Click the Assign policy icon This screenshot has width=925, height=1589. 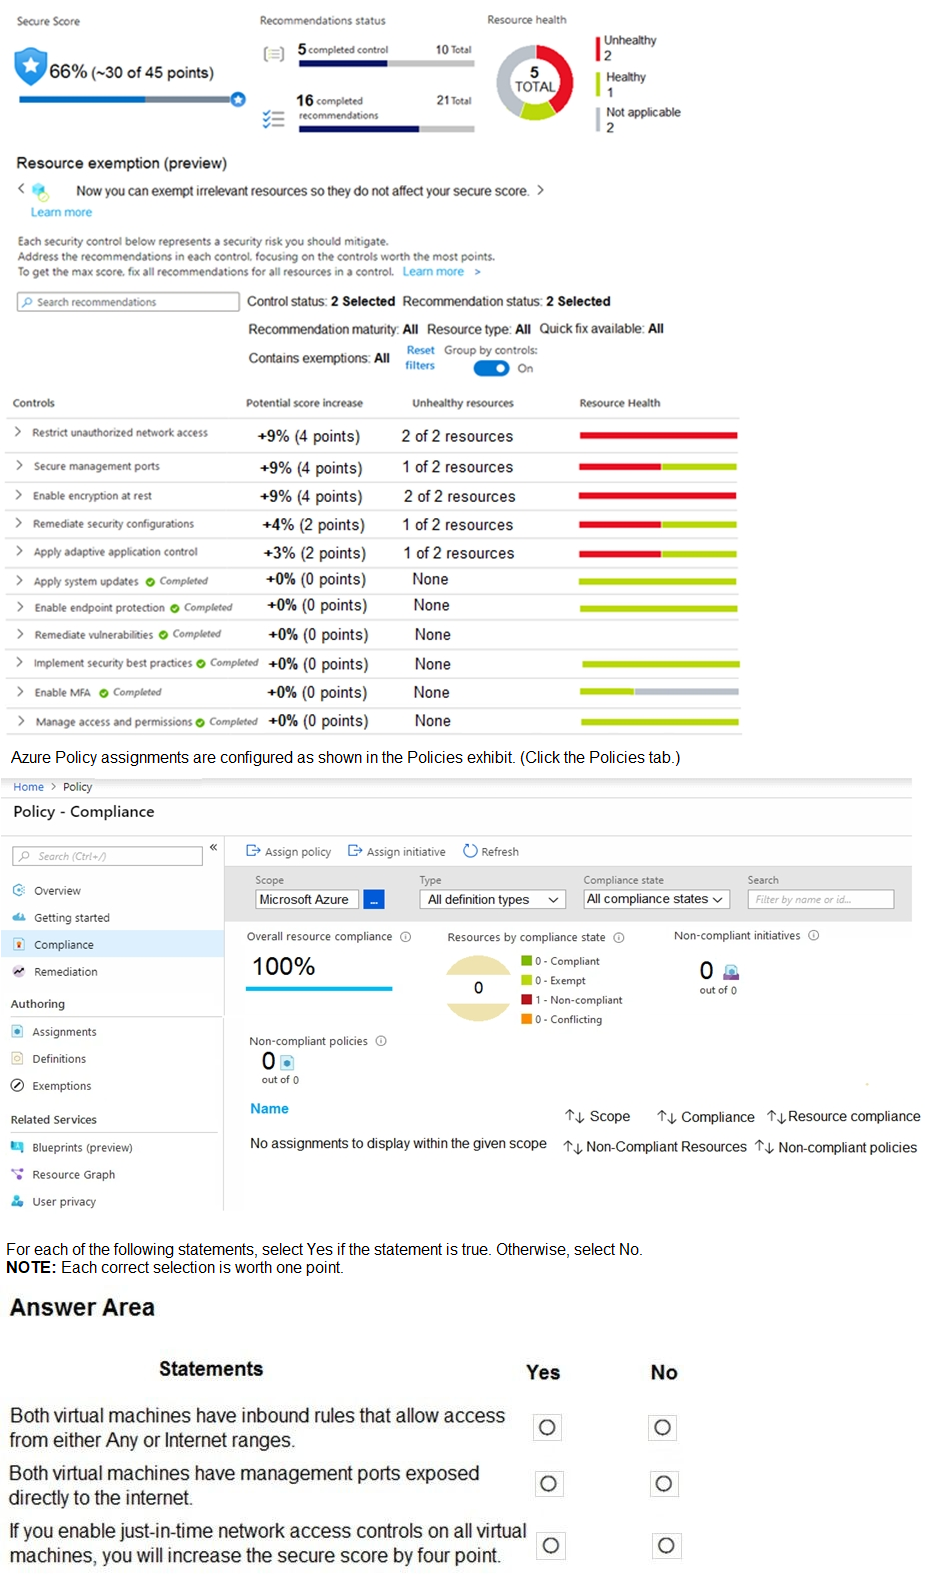click(x=253, y=851)
